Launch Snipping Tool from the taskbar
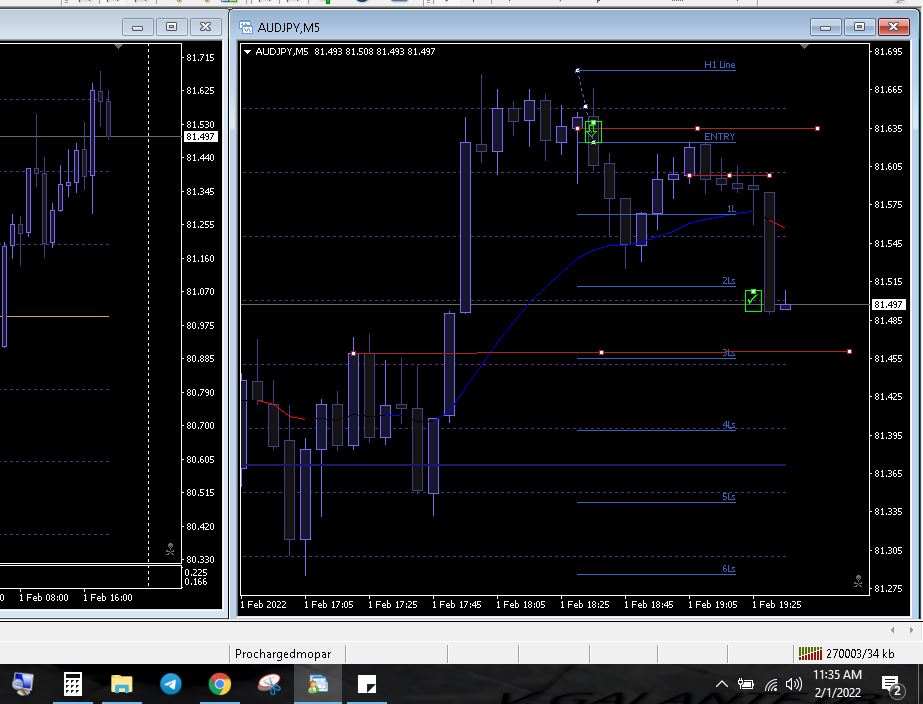Screen dimensions: 923x704 click(x=269, y=684)
